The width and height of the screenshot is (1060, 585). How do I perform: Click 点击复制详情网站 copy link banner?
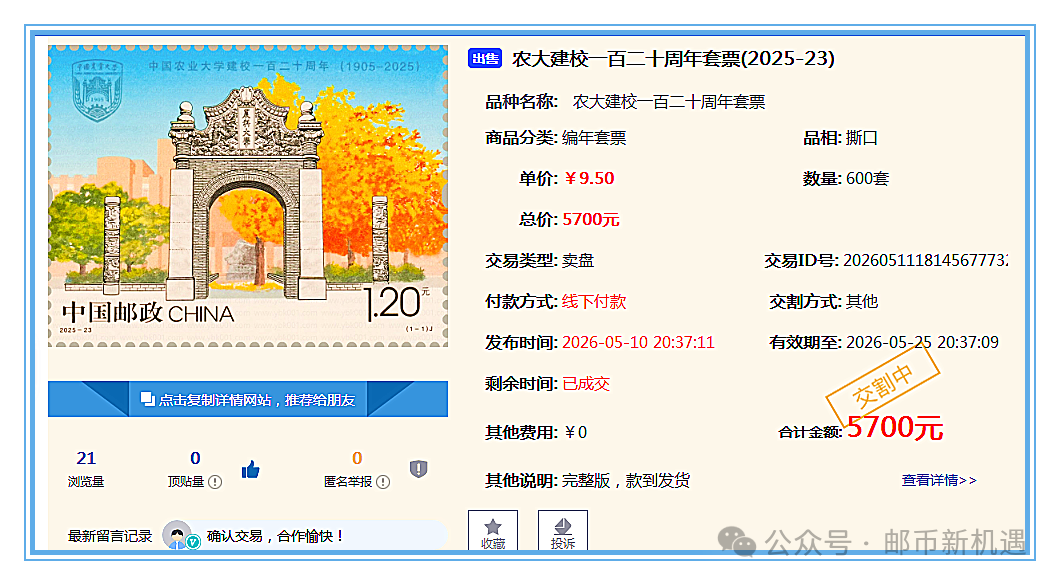click(247, 399)
